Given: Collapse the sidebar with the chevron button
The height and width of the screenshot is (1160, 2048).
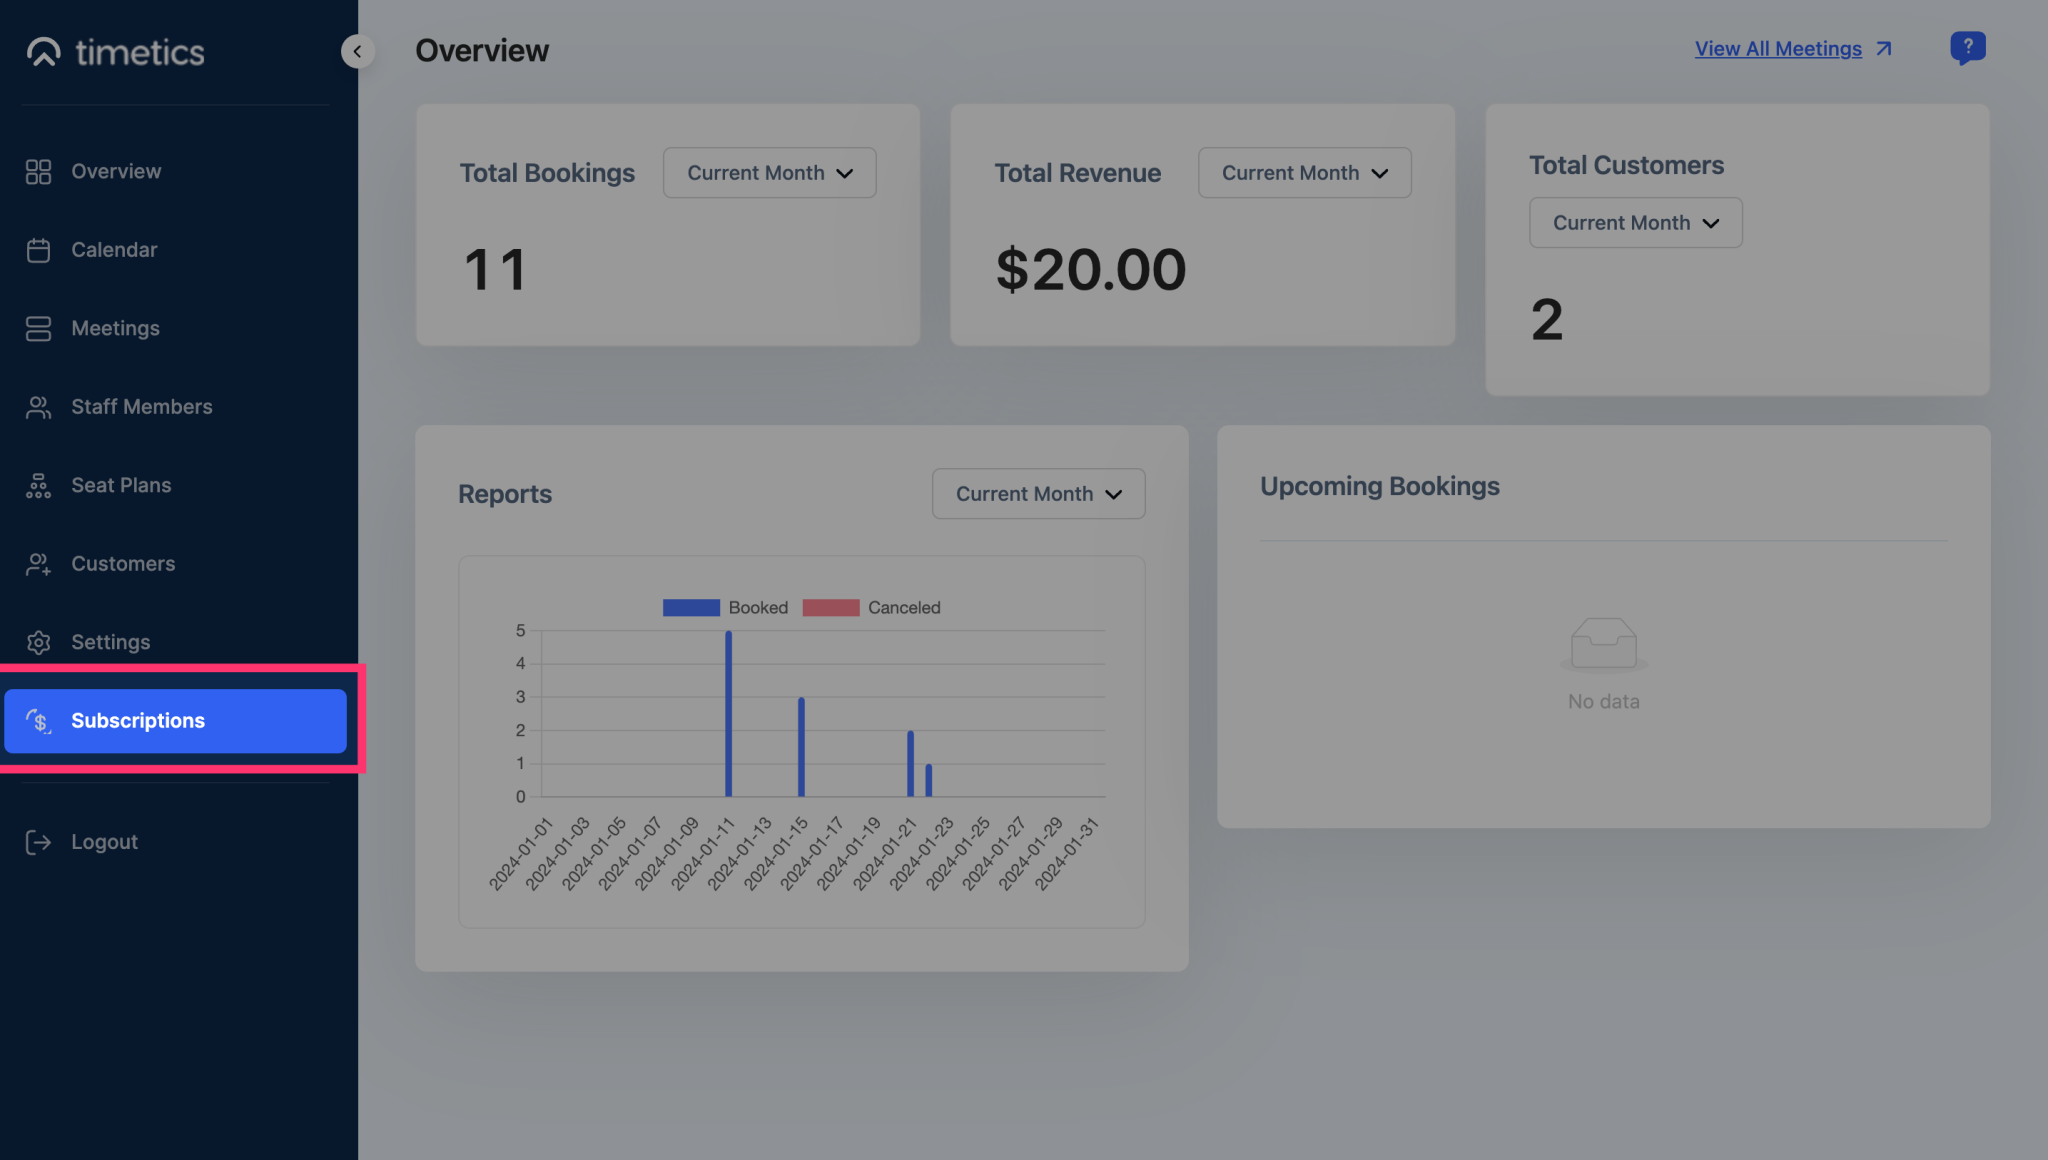Looking at the screenshot, I should click(357, 51).
